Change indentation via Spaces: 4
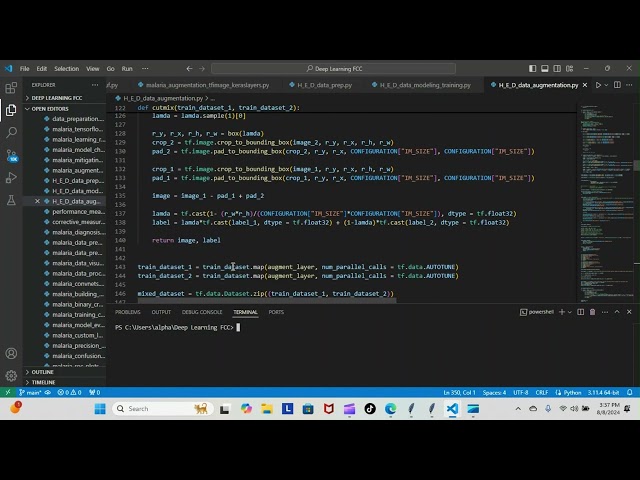 (494, 393)
